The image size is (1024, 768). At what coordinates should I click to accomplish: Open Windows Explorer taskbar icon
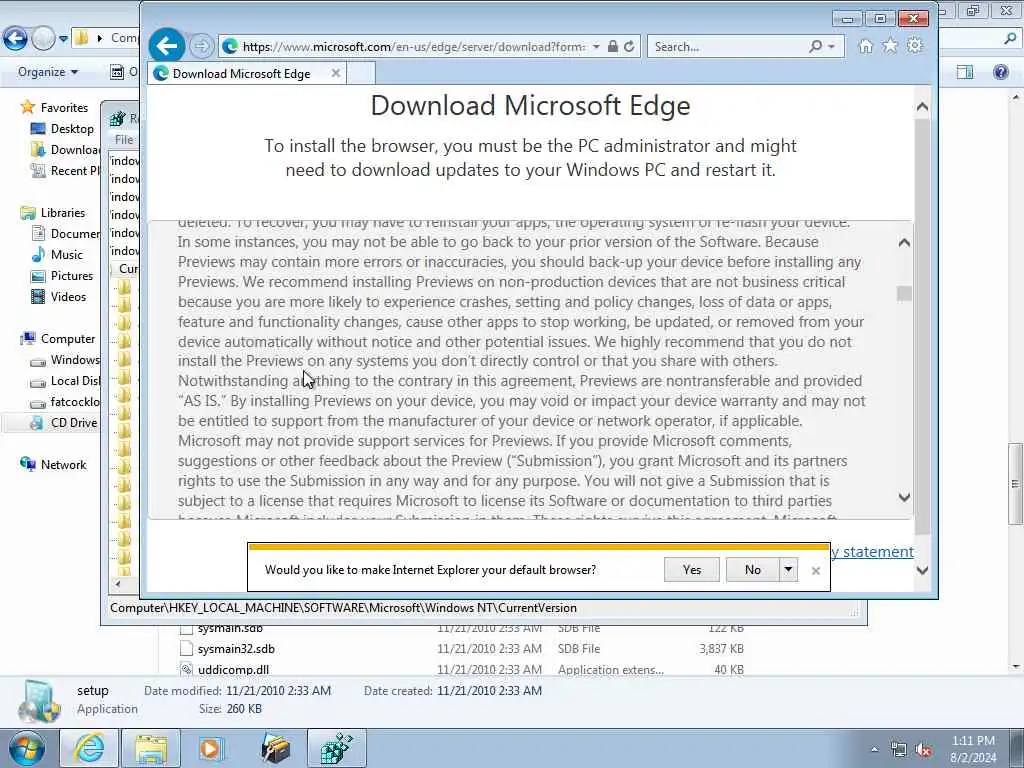tap(151, 748)
